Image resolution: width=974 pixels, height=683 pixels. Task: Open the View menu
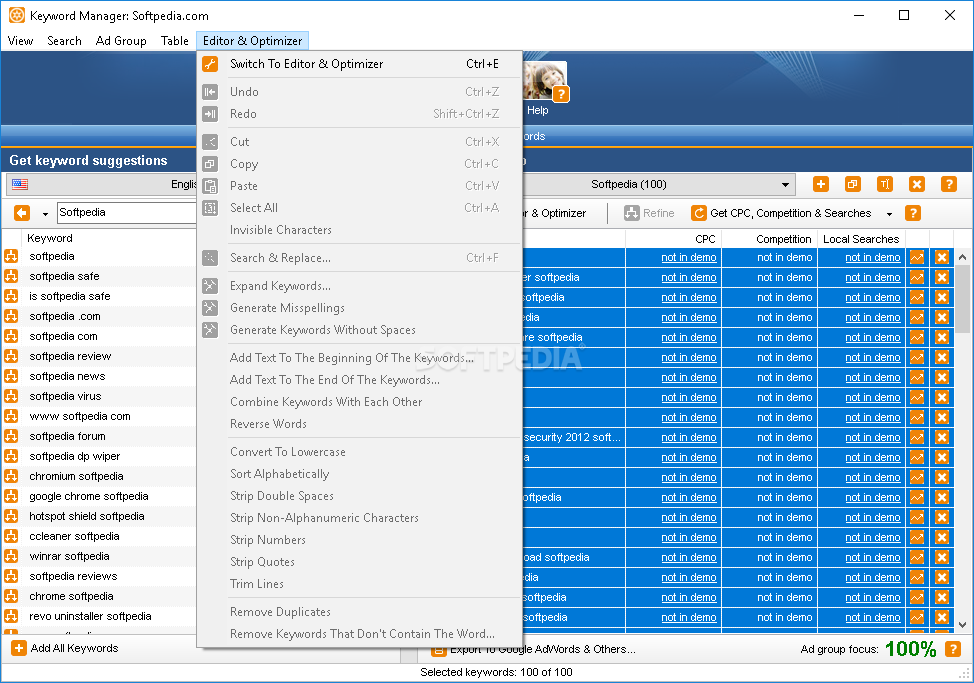point(20,41)
